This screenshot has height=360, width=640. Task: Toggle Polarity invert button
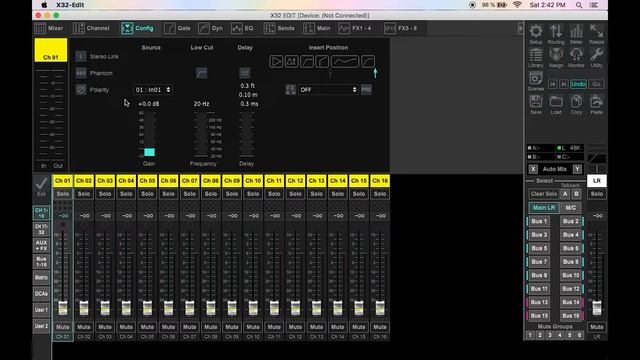[x=81, y=90]
